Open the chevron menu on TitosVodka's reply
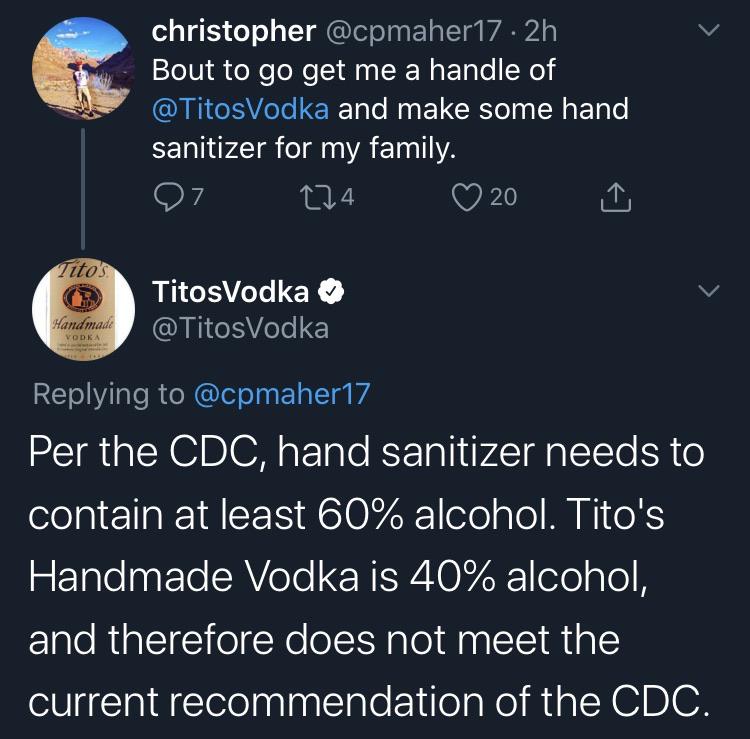 click(706, 292)
